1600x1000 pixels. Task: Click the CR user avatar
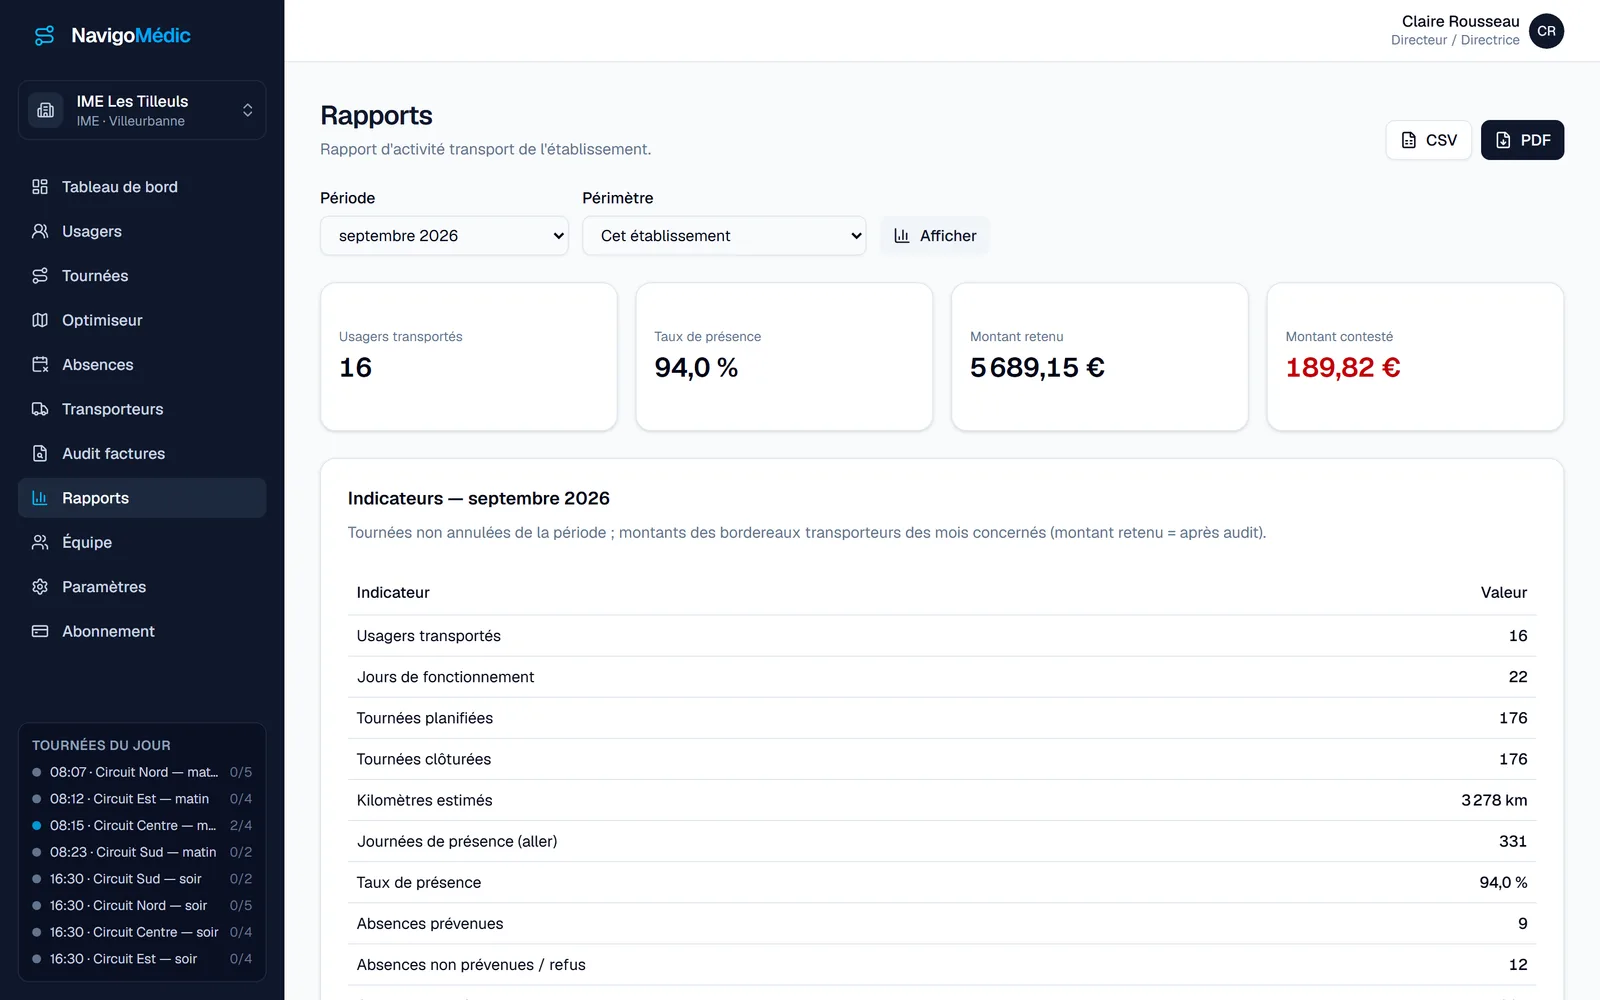tap(1546, 31)
